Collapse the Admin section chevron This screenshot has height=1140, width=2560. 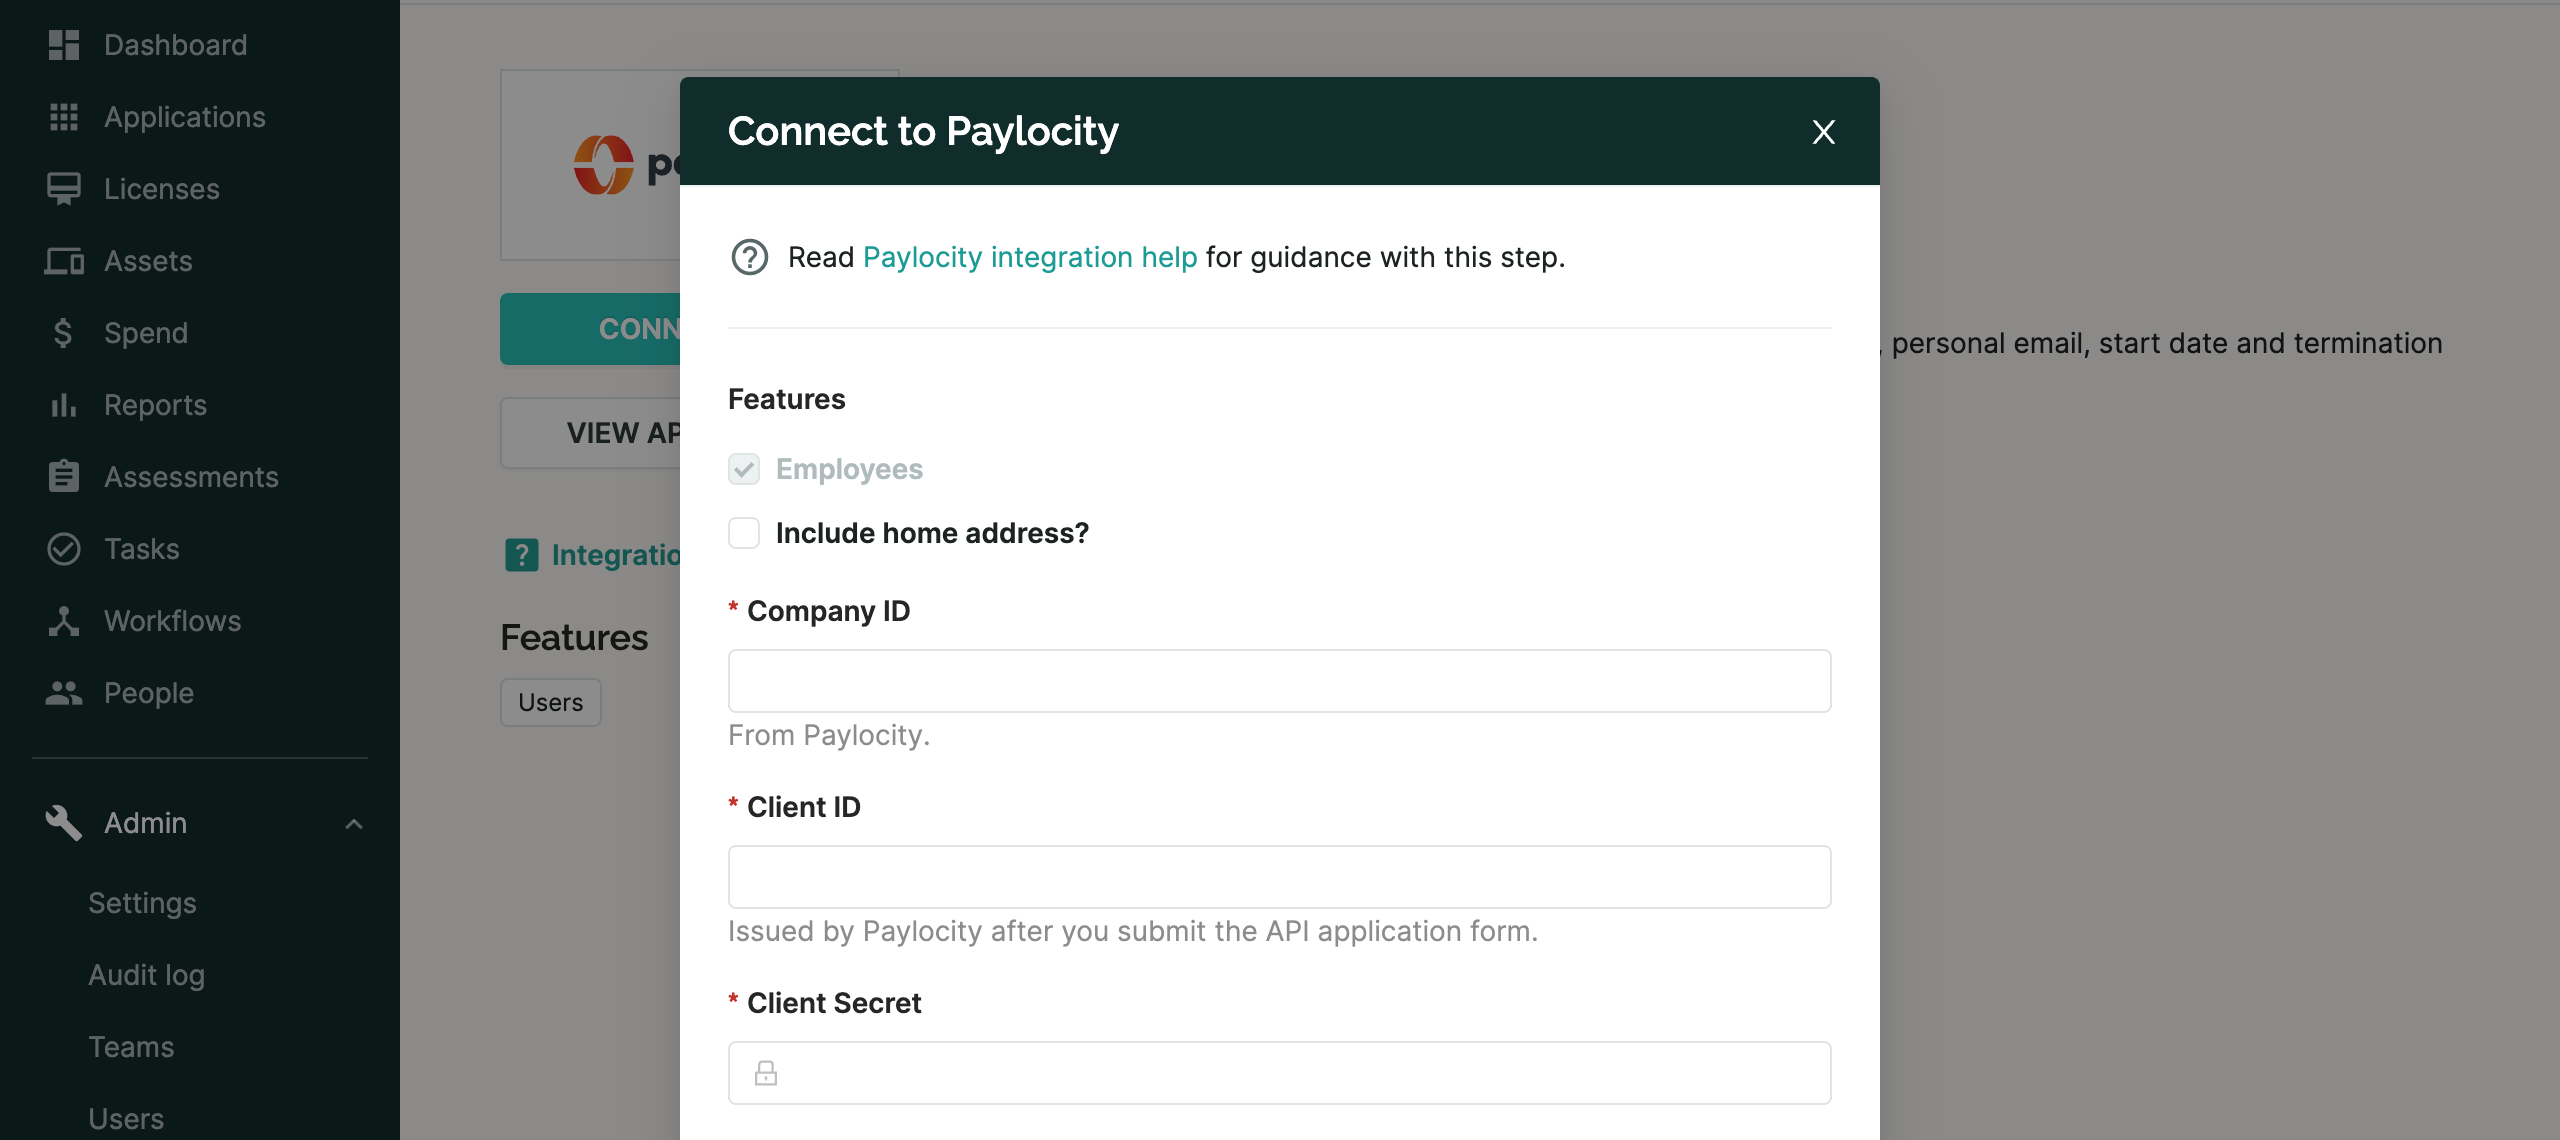353,824
